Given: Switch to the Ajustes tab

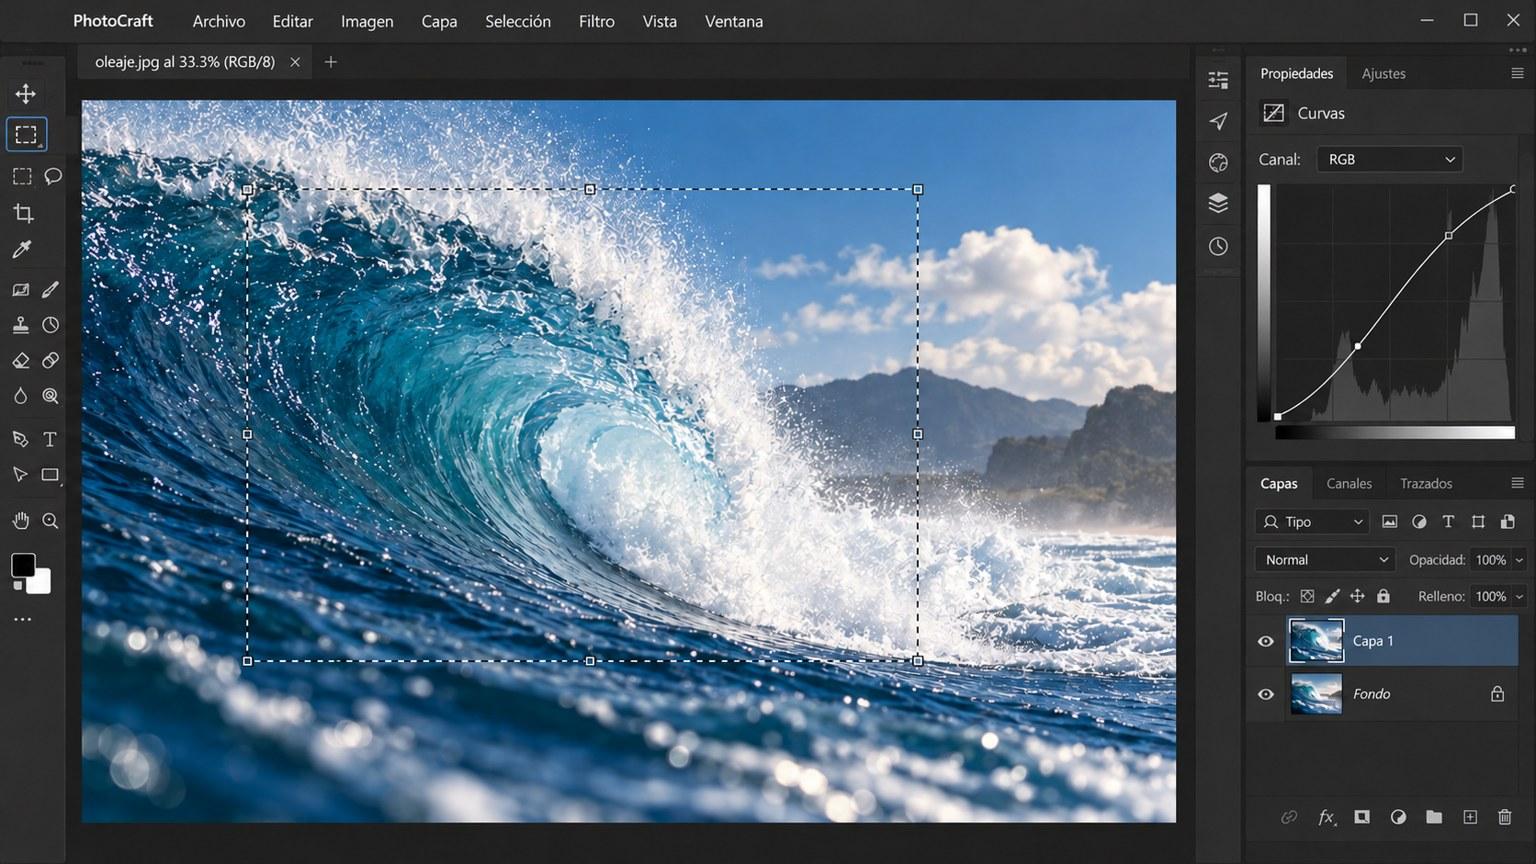Looking at the screenshot, I should [x=1384, y=73].
